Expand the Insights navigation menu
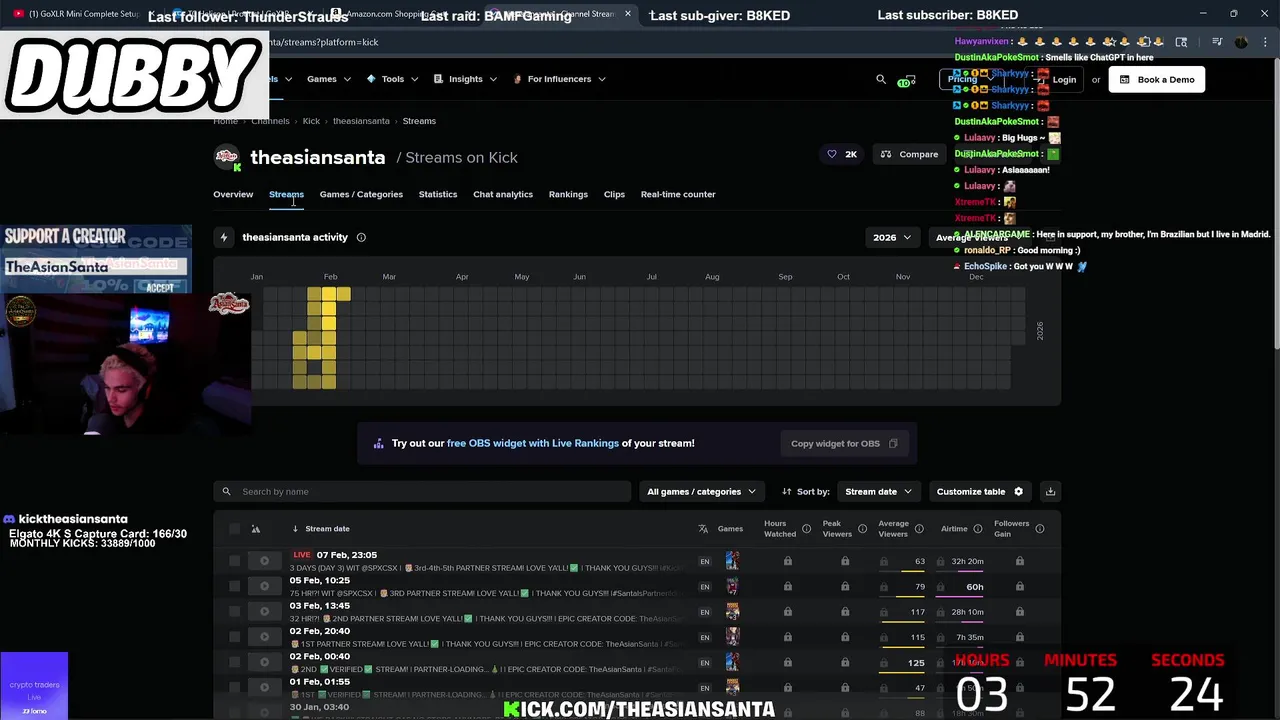 [465, 79]
